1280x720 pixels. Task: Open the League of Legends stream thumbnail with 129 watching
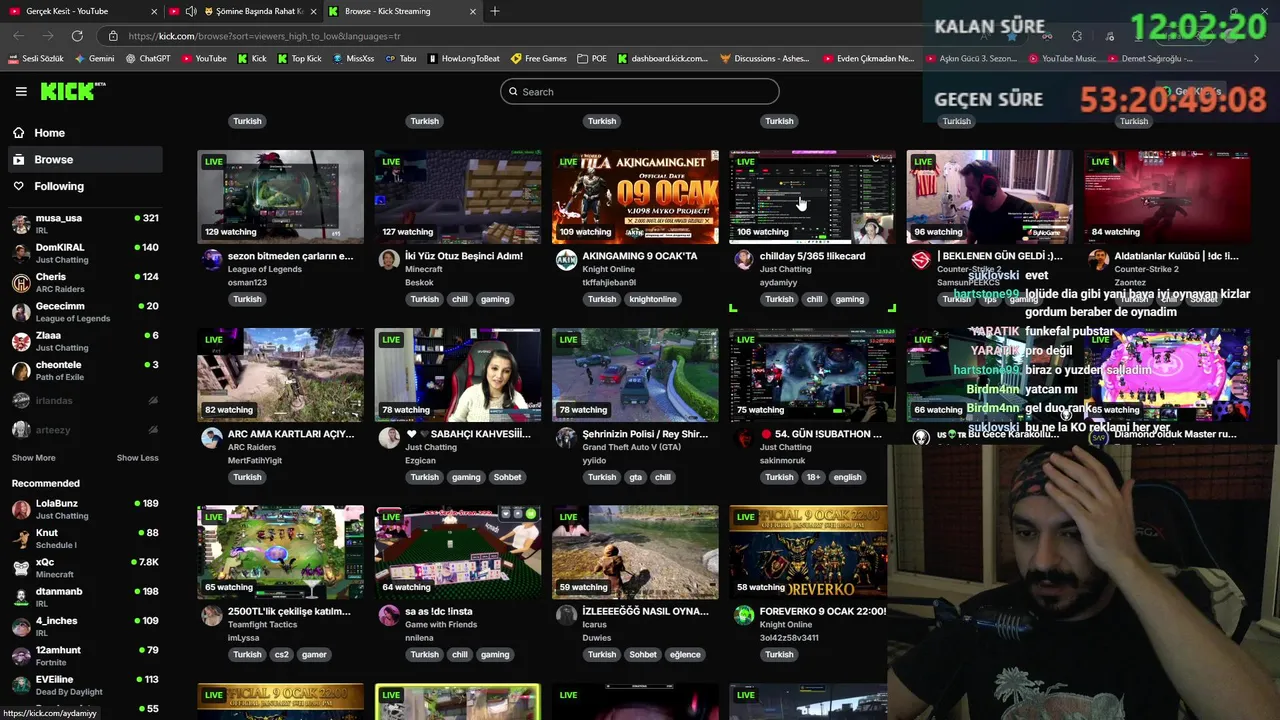tap(281, 197)
